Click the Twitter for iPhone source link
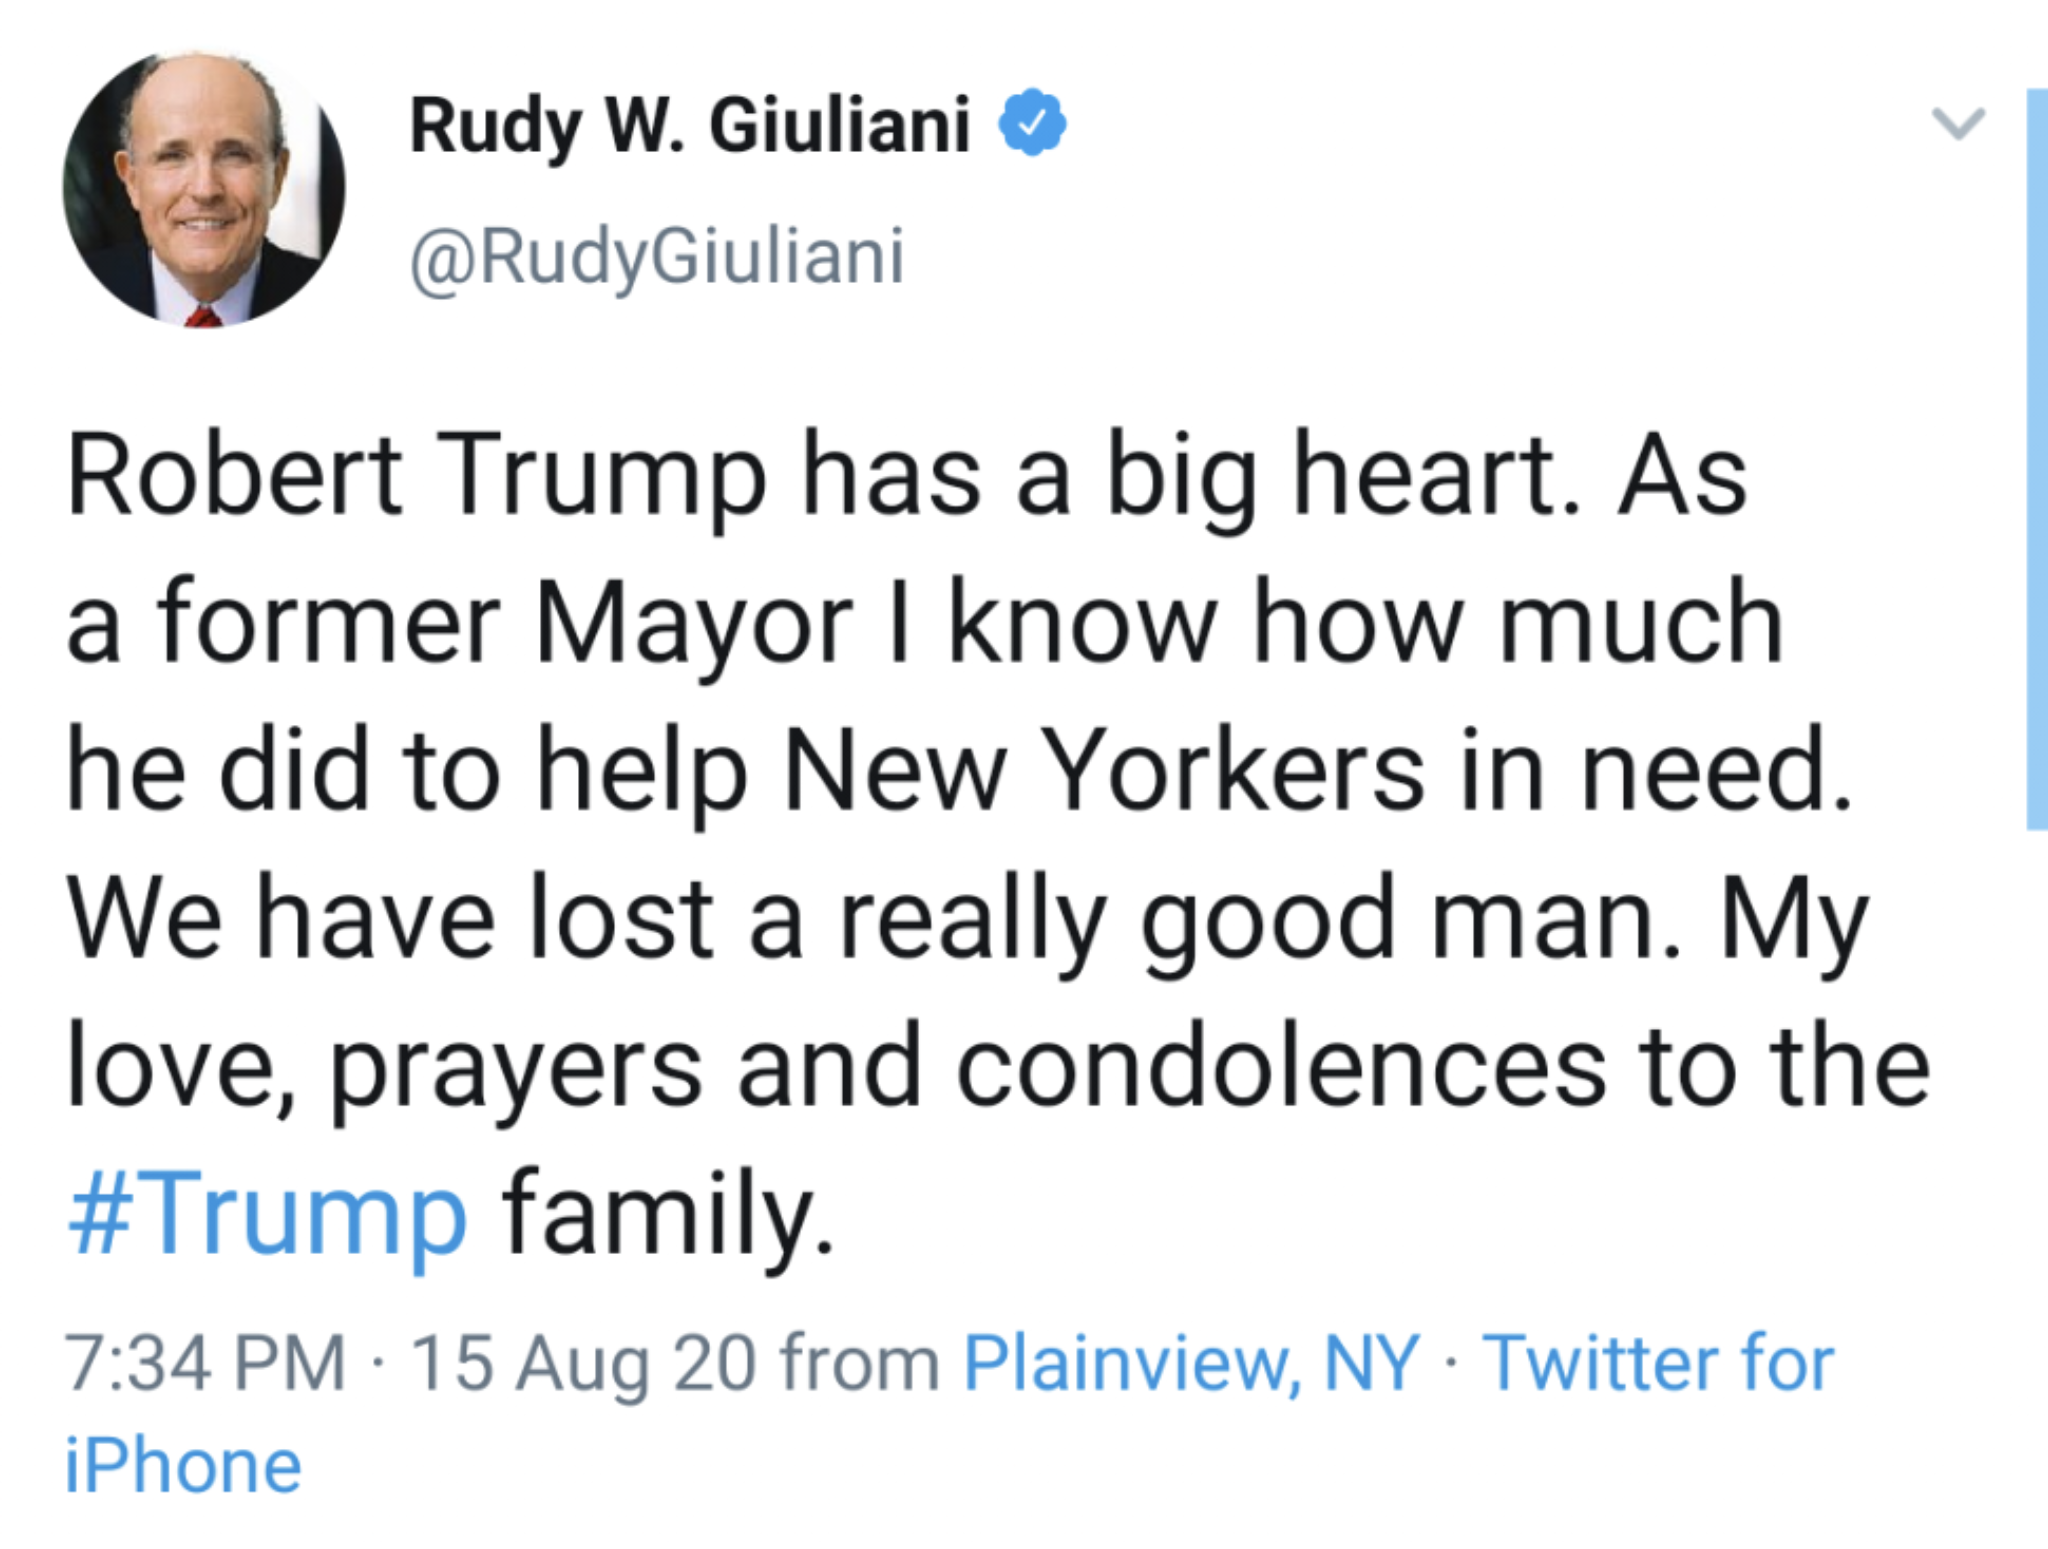 (1657, 1362)
